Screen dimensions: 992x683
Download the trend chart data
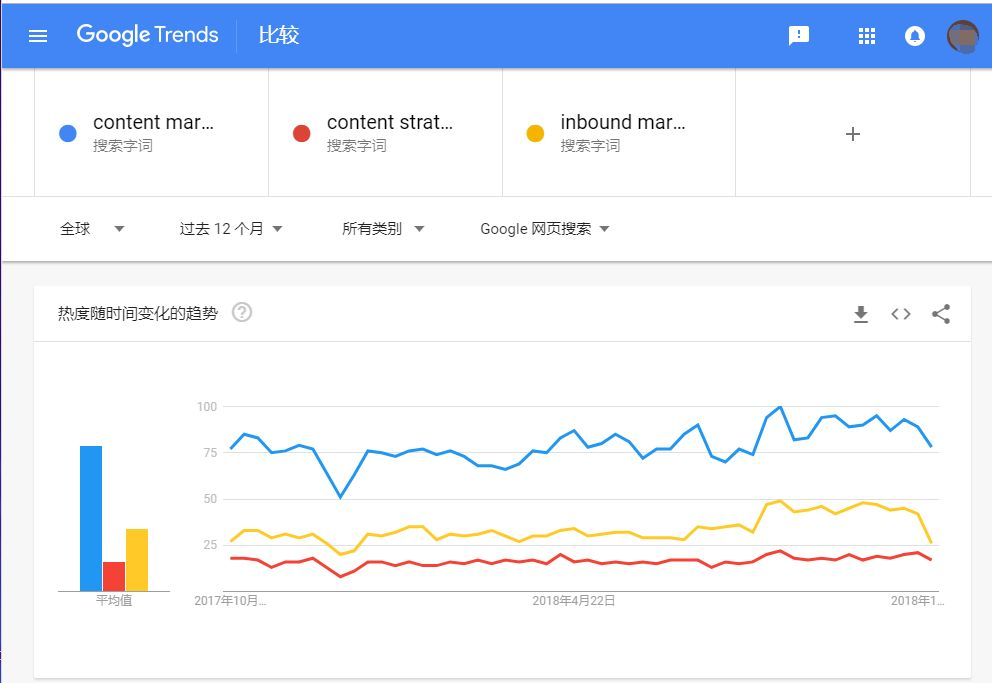click(x=861, y=314)
